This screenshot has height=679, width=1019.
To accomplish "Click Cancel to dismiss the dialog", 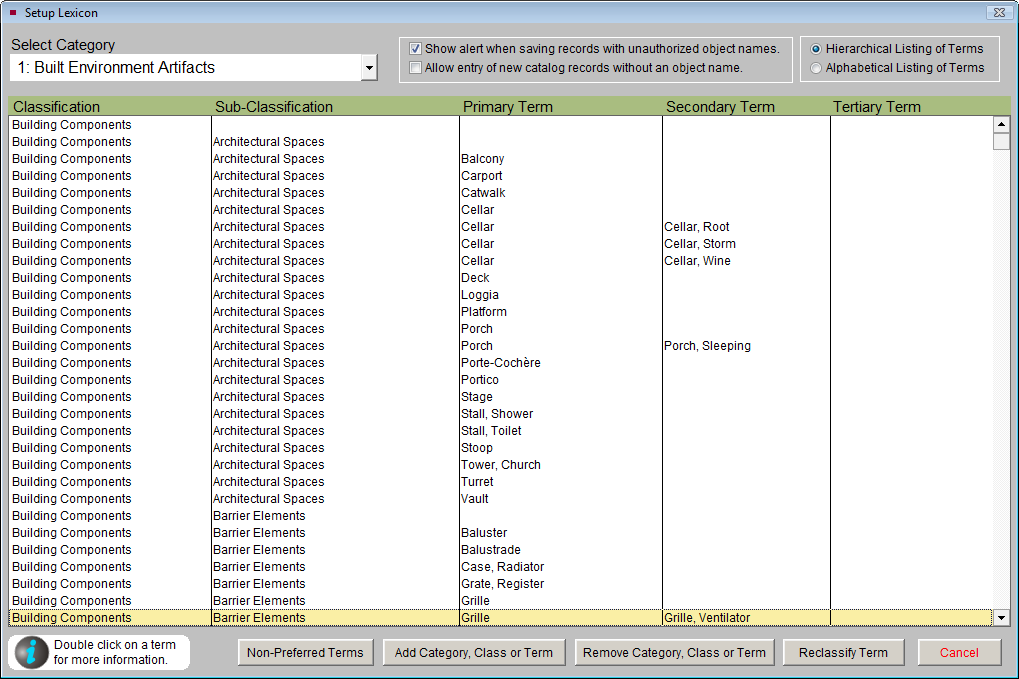I will (x=959, y=652).
